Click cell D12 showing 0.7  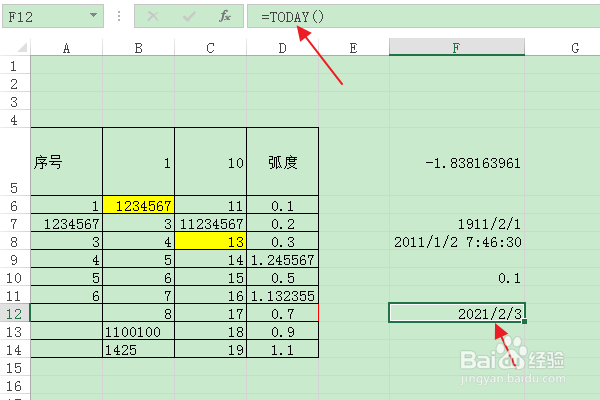point(282,313)
